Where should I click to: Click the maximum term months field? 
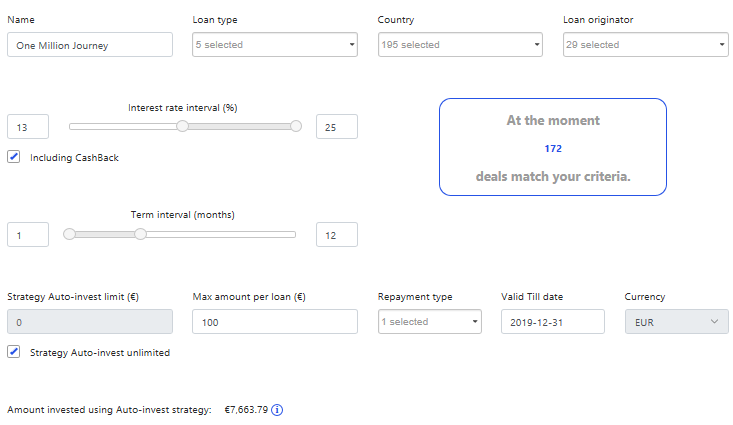coord(336,234)
